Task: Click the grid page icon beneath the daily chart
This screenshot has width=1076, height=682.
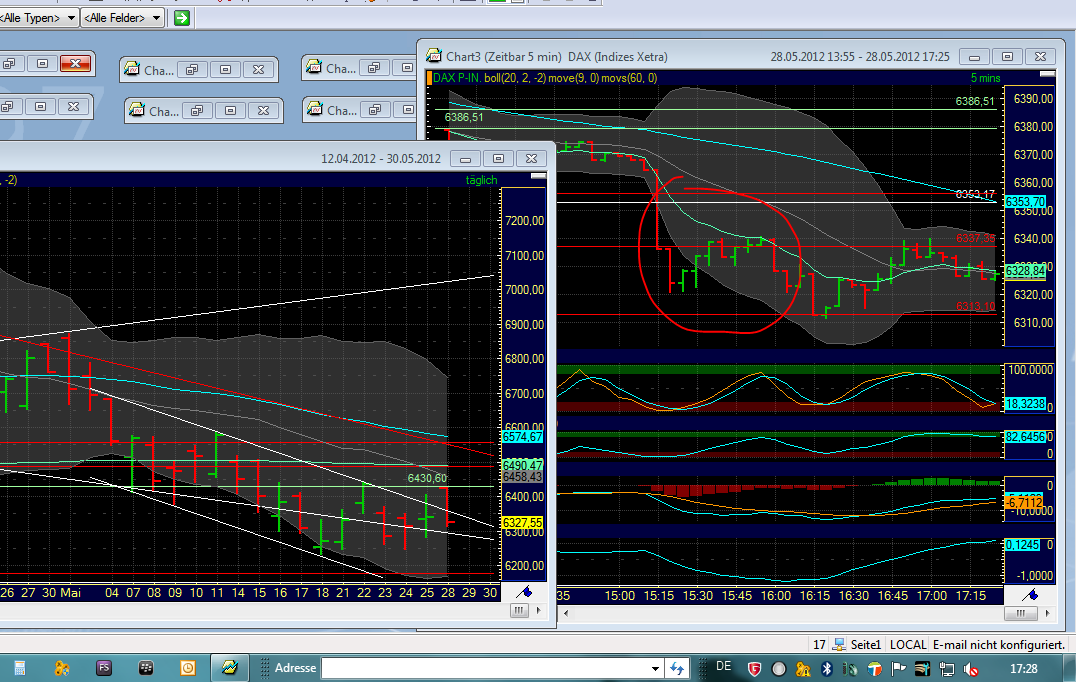Action: 518,611
